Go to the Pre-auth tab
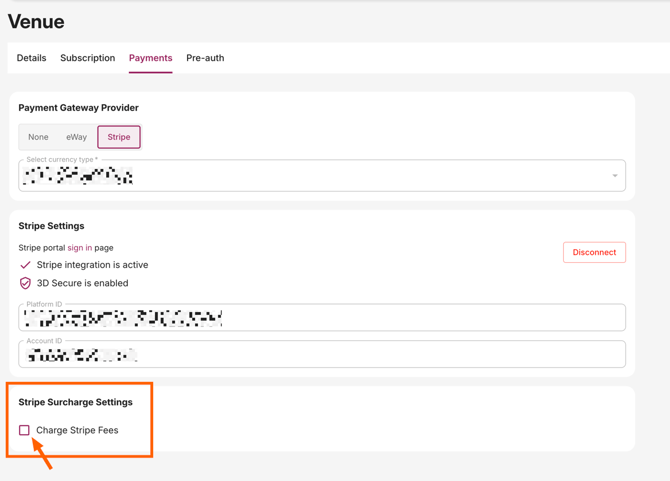The image size is (670, 481). (x=205, y=58)
